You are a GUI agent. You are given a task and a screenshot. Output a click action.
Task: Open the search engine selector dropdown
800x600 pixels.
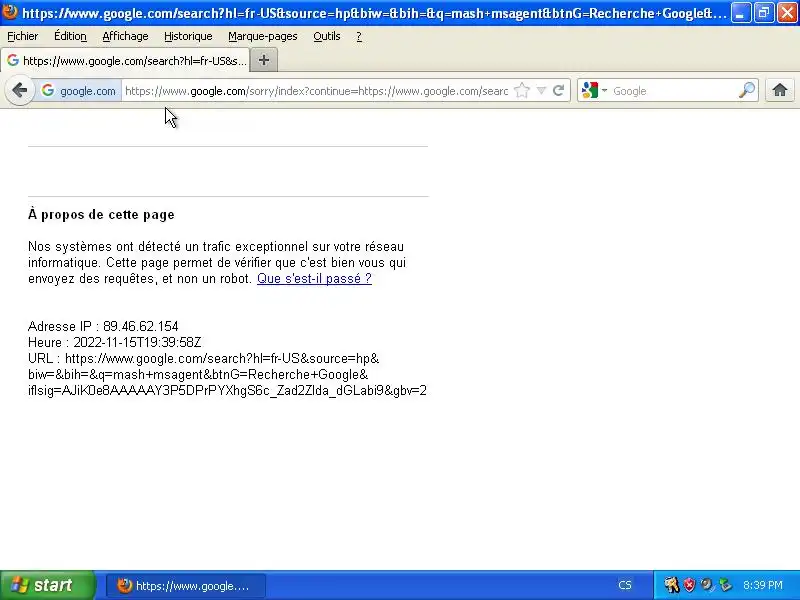click(x=594, y=91)
